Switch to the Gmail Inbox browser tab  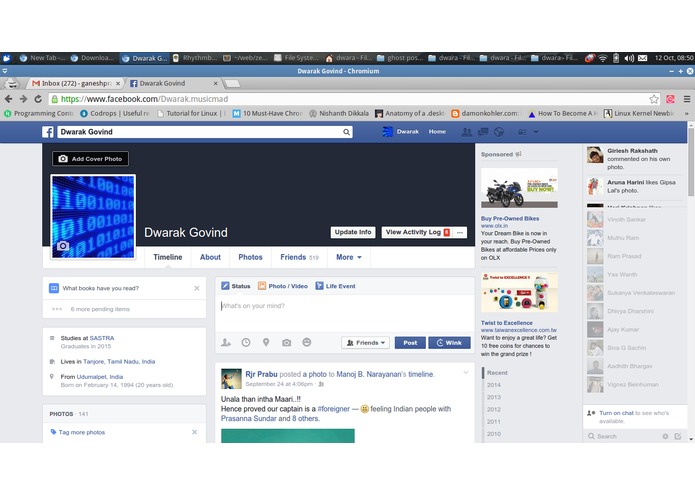coord(76,83)
